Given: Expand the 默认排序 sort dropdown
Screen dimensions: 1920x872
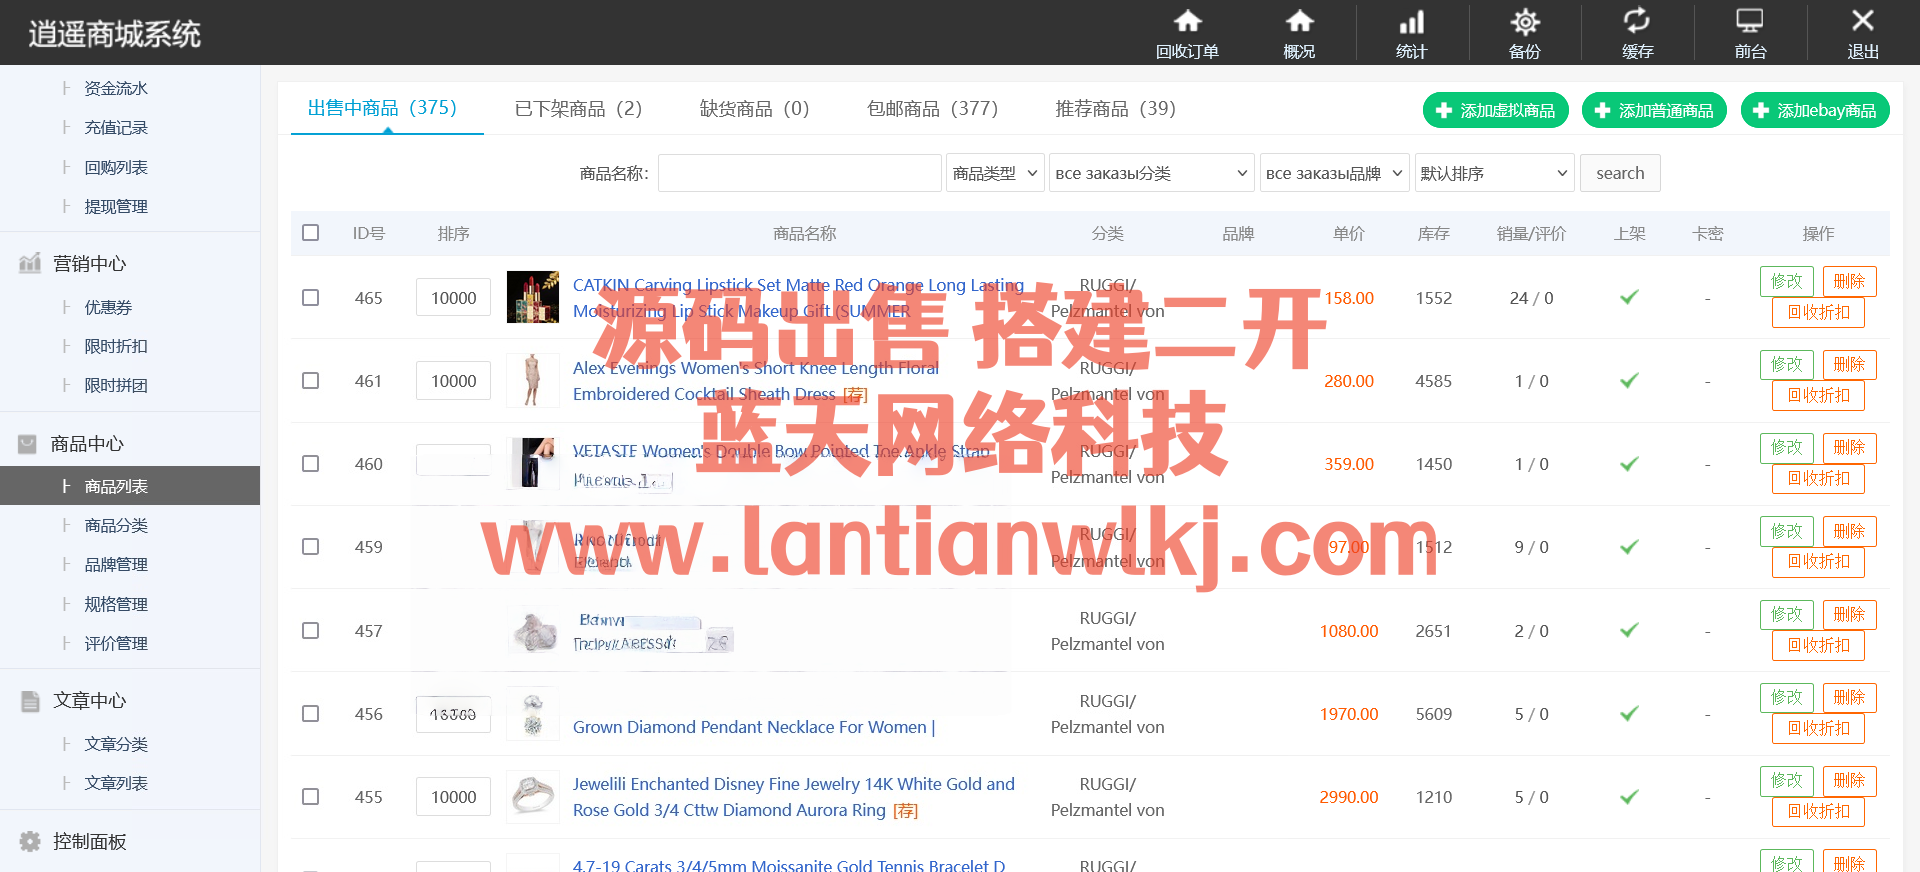Looking at the screenshot, I should pyautogui.click(x=1493, y=173).
